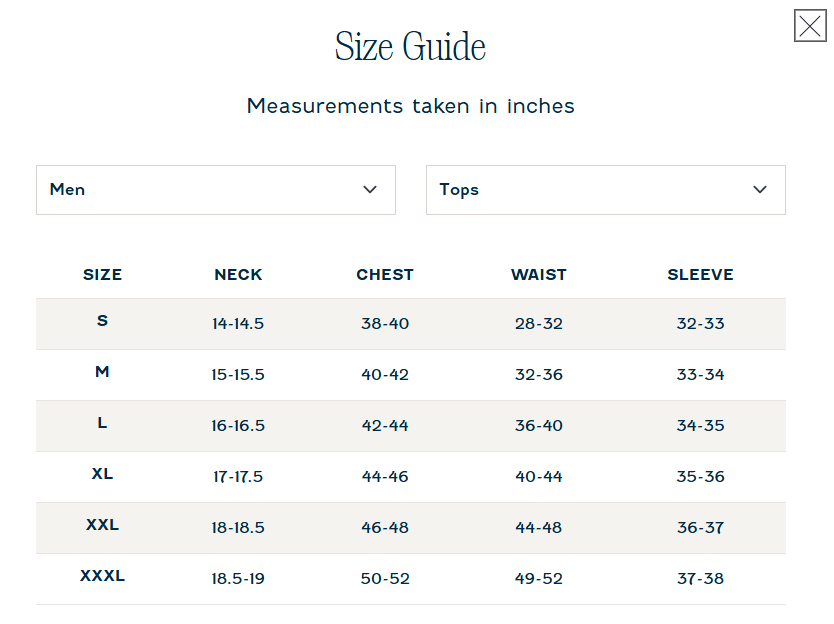Screen dimensions: 834x624
Task: Select the WAIST column header
Action: pyautogui.click(x=539, y=274)
